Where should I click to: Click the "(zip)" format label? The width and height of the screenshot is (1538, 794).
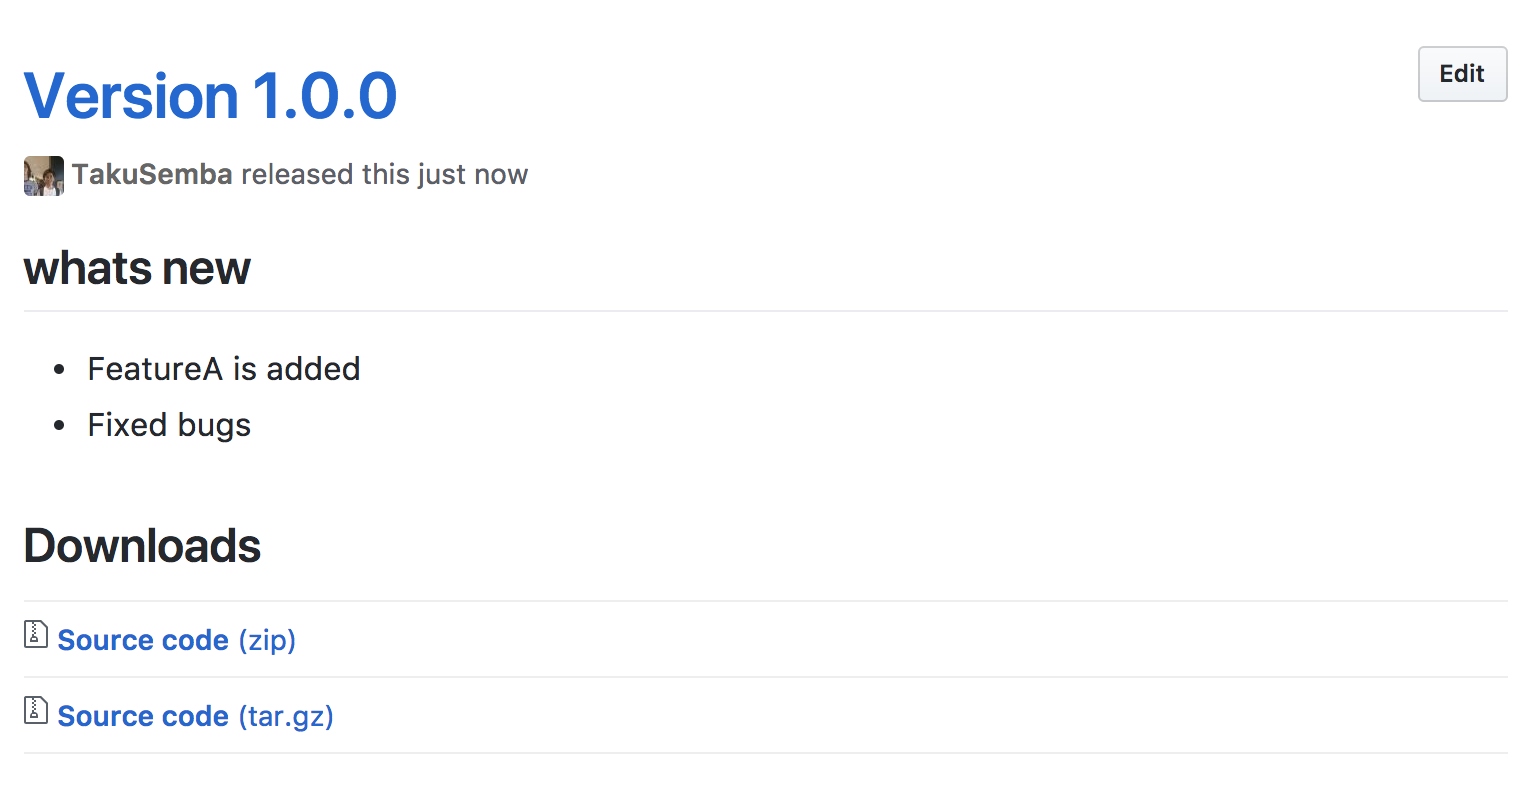tap(267, 640)
